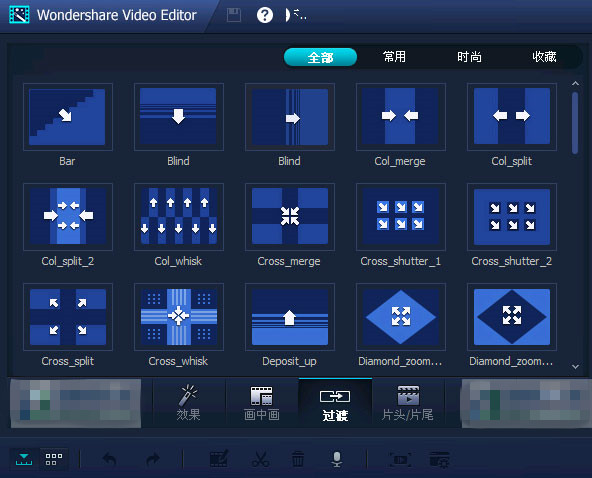Select the dark diamond Diamond_zoom transition
This screenshot has height=478, width=592.
click(512, 317)
